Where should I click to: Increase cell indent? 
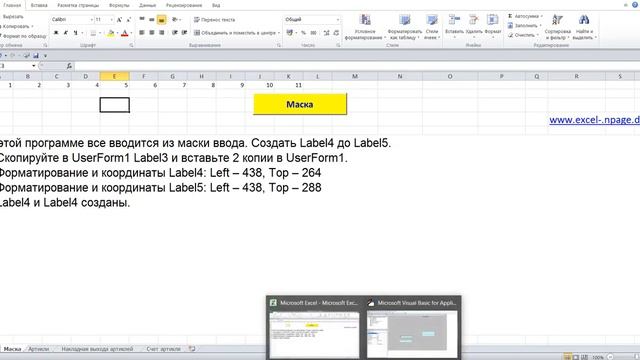click(184, 33)
